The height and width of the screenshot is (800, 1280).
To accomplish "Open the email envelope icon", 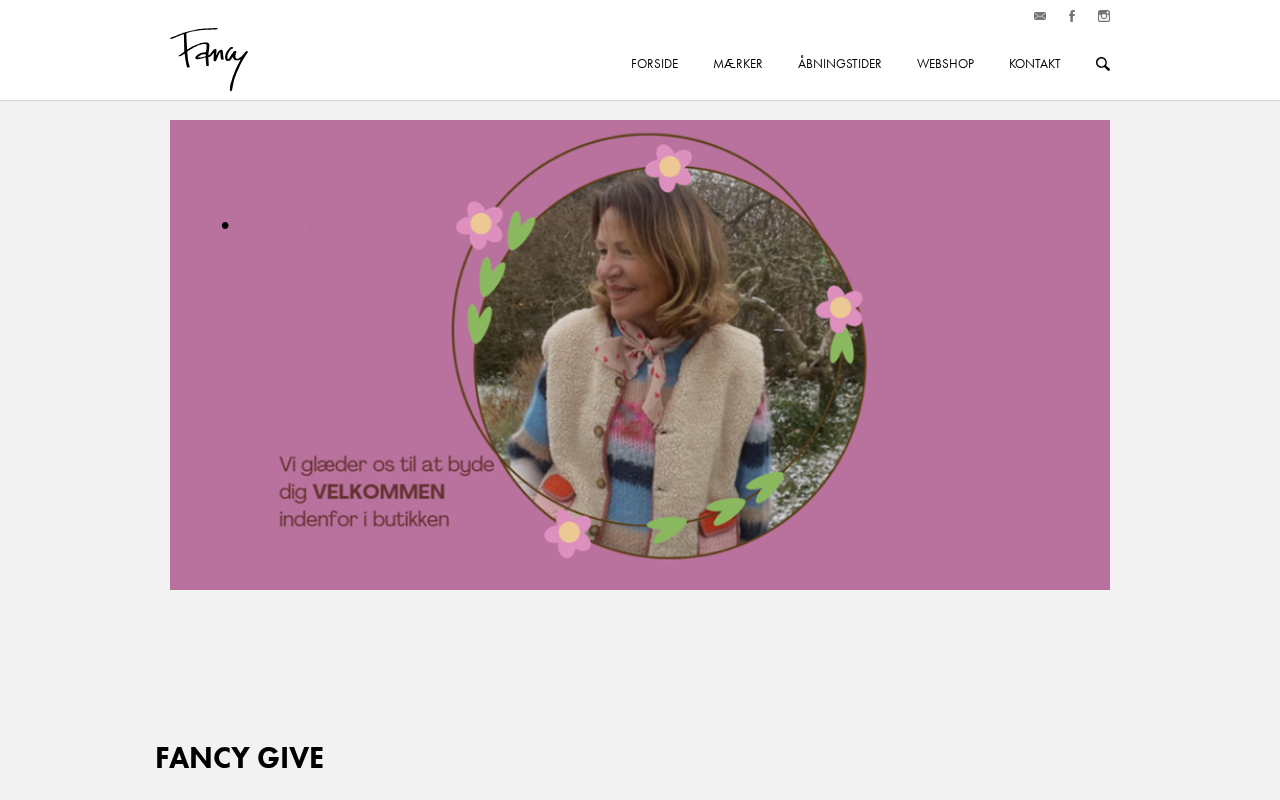I will 1040,16.
